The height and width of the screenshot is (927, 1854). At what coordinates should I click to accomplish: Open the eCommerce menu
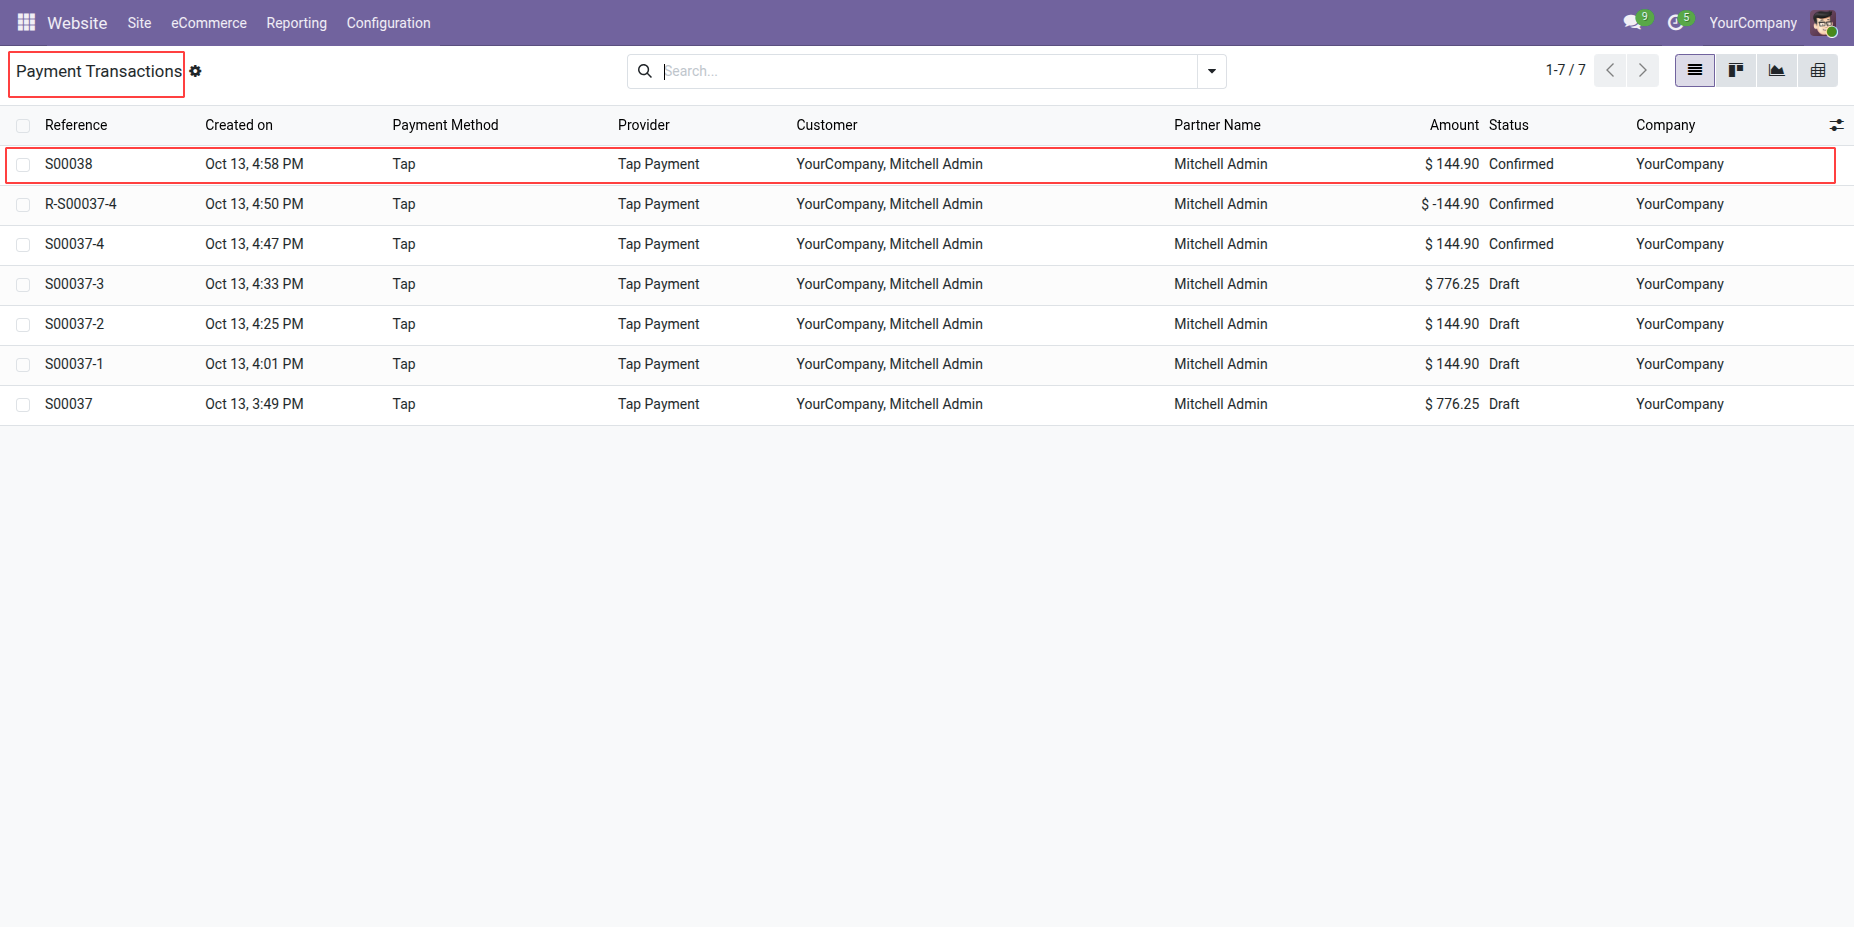pos(208,23)
